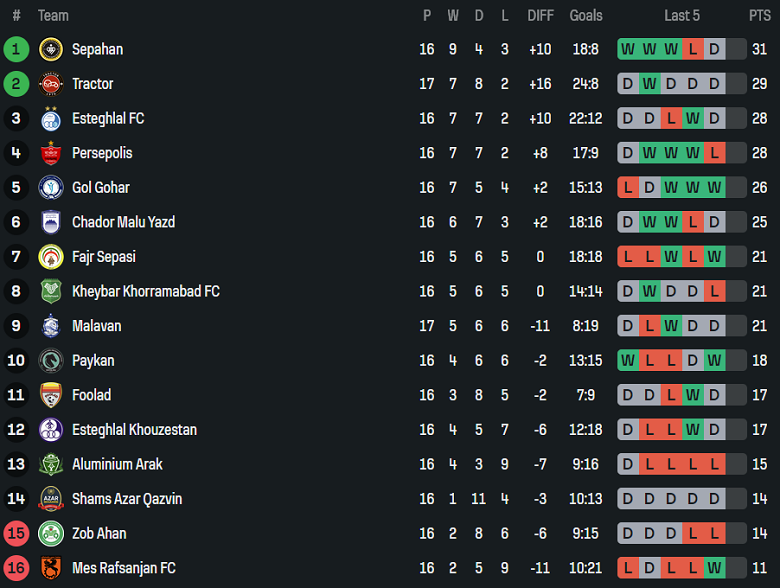Click the Sepahan club crest icon
This screenshot has height=588, width=780.
(51, 49)
